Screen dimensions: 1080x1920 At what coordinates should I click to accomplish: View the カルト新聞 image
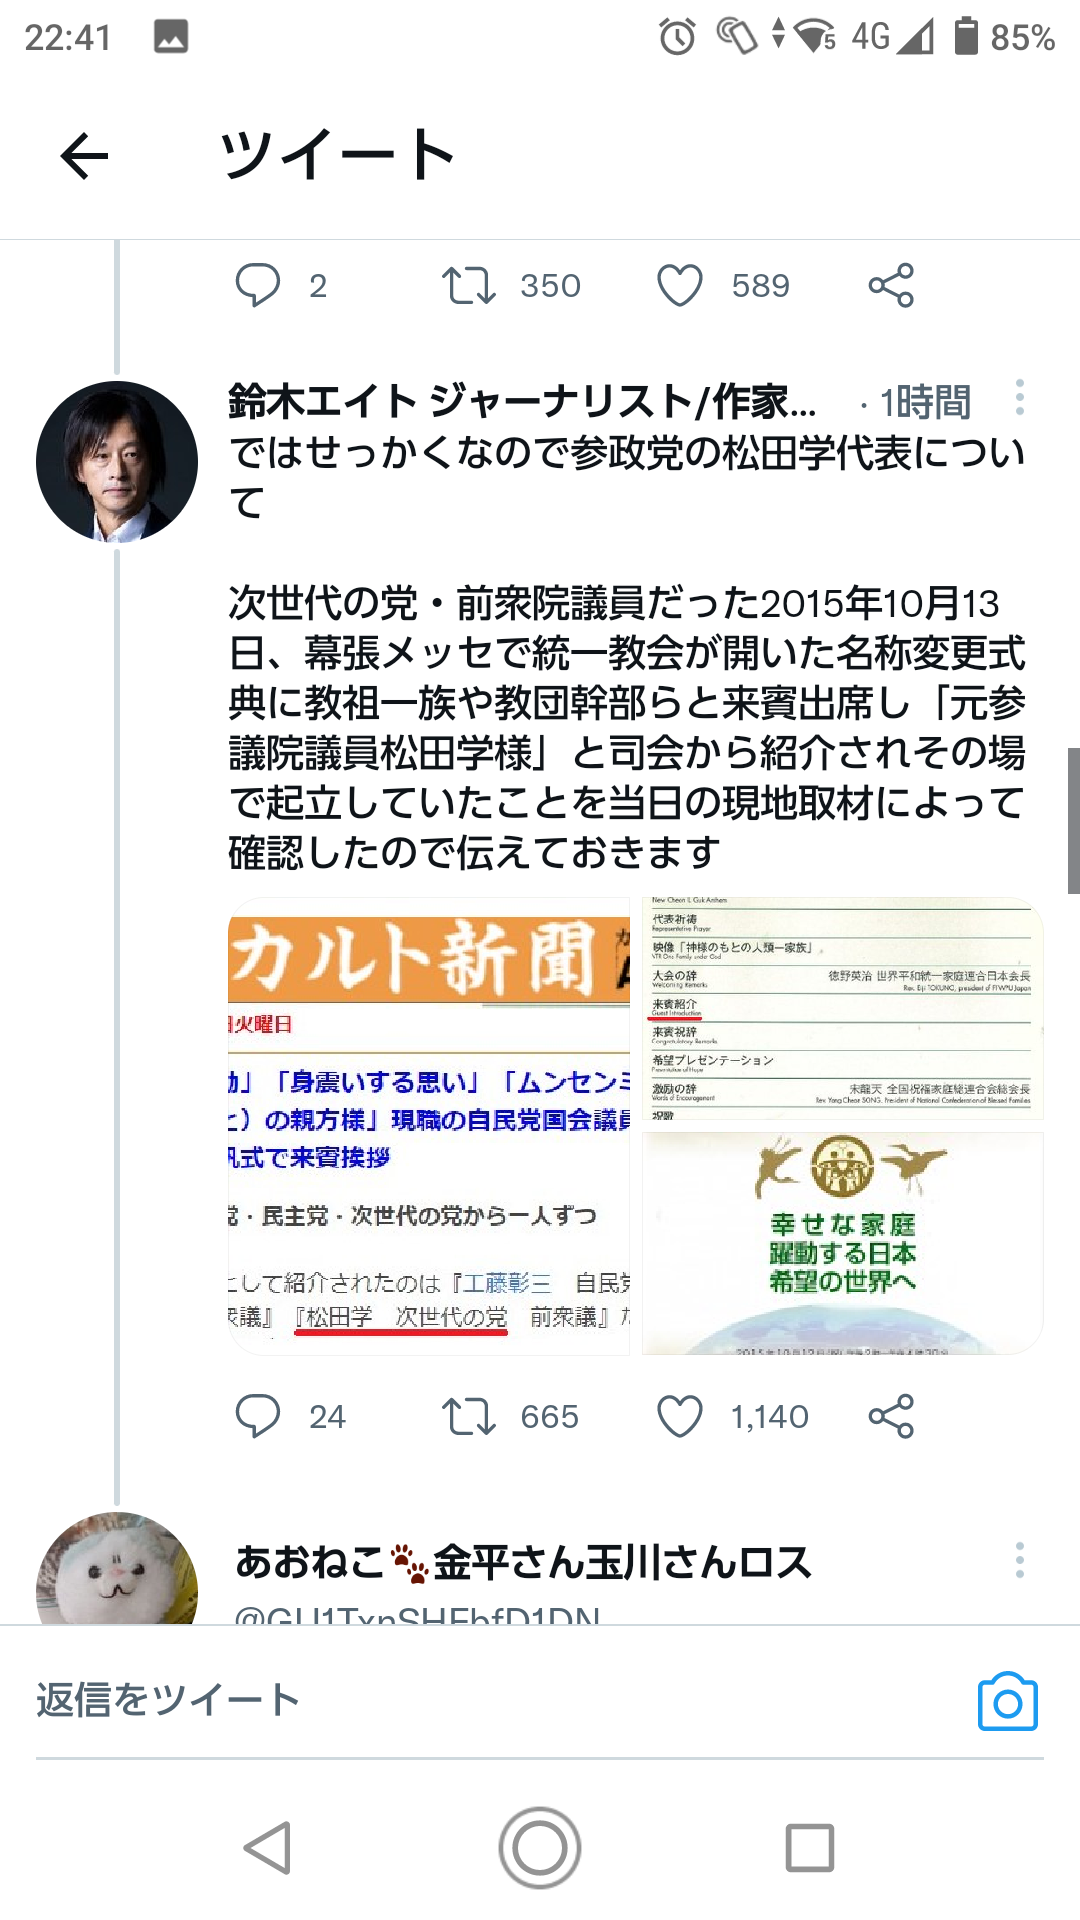pos(429,1126)
